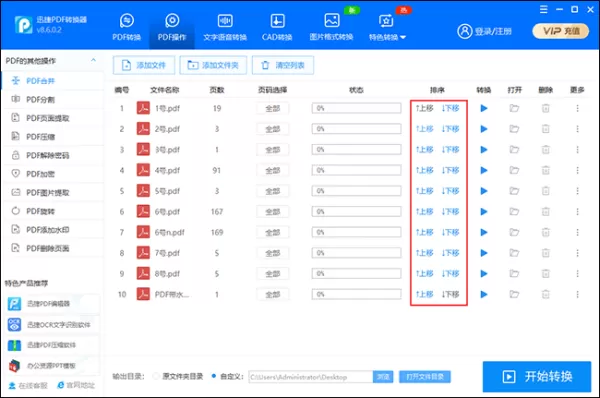The image size is (600, 398).
Task: Click the output path input field
Action: coord(311,377)
